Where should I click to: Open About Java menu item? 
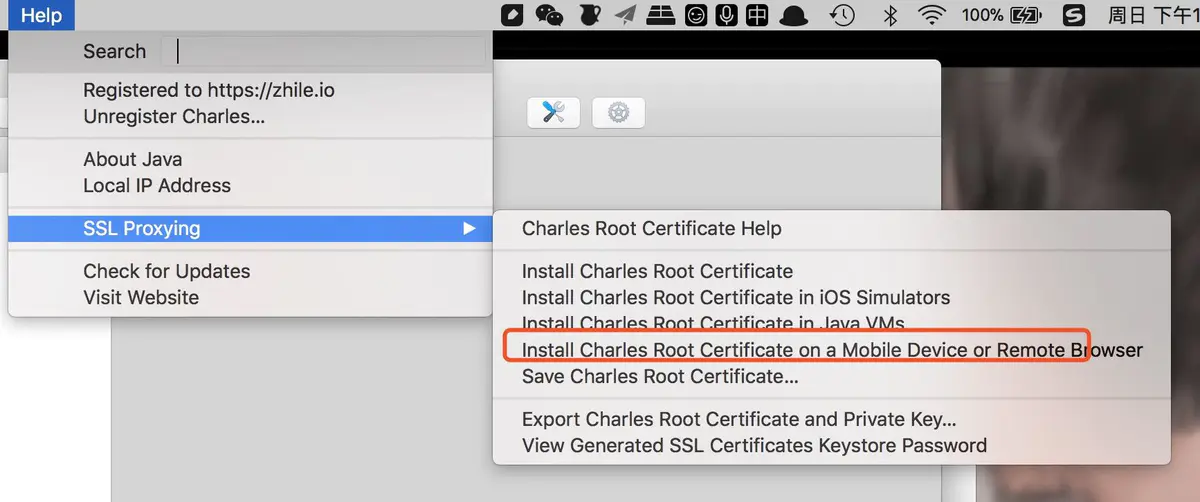(133, 159)
